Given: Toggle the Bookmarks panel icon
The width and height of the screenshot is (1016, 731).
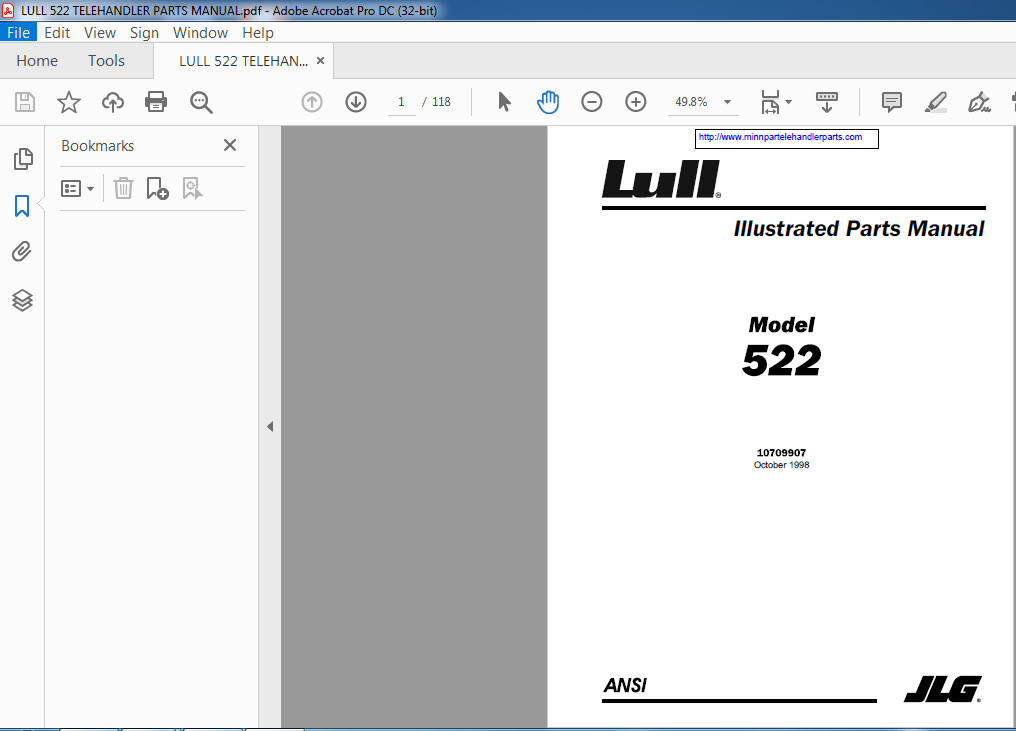Looking at the screenshot, I should (x=22, y=206).
